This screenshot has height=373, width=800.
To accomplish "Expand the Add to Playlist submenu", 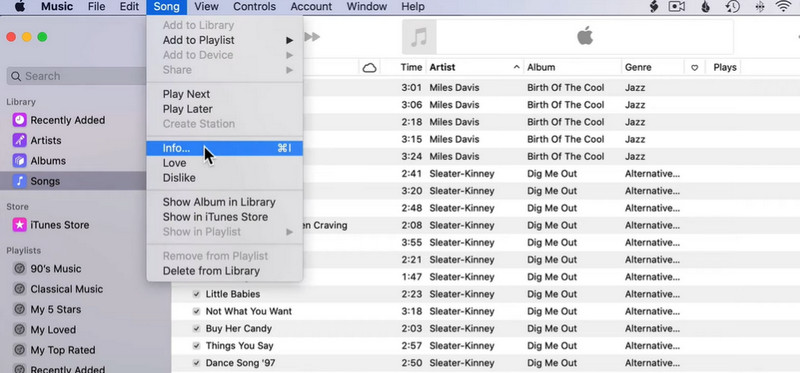I will [224, 40].
